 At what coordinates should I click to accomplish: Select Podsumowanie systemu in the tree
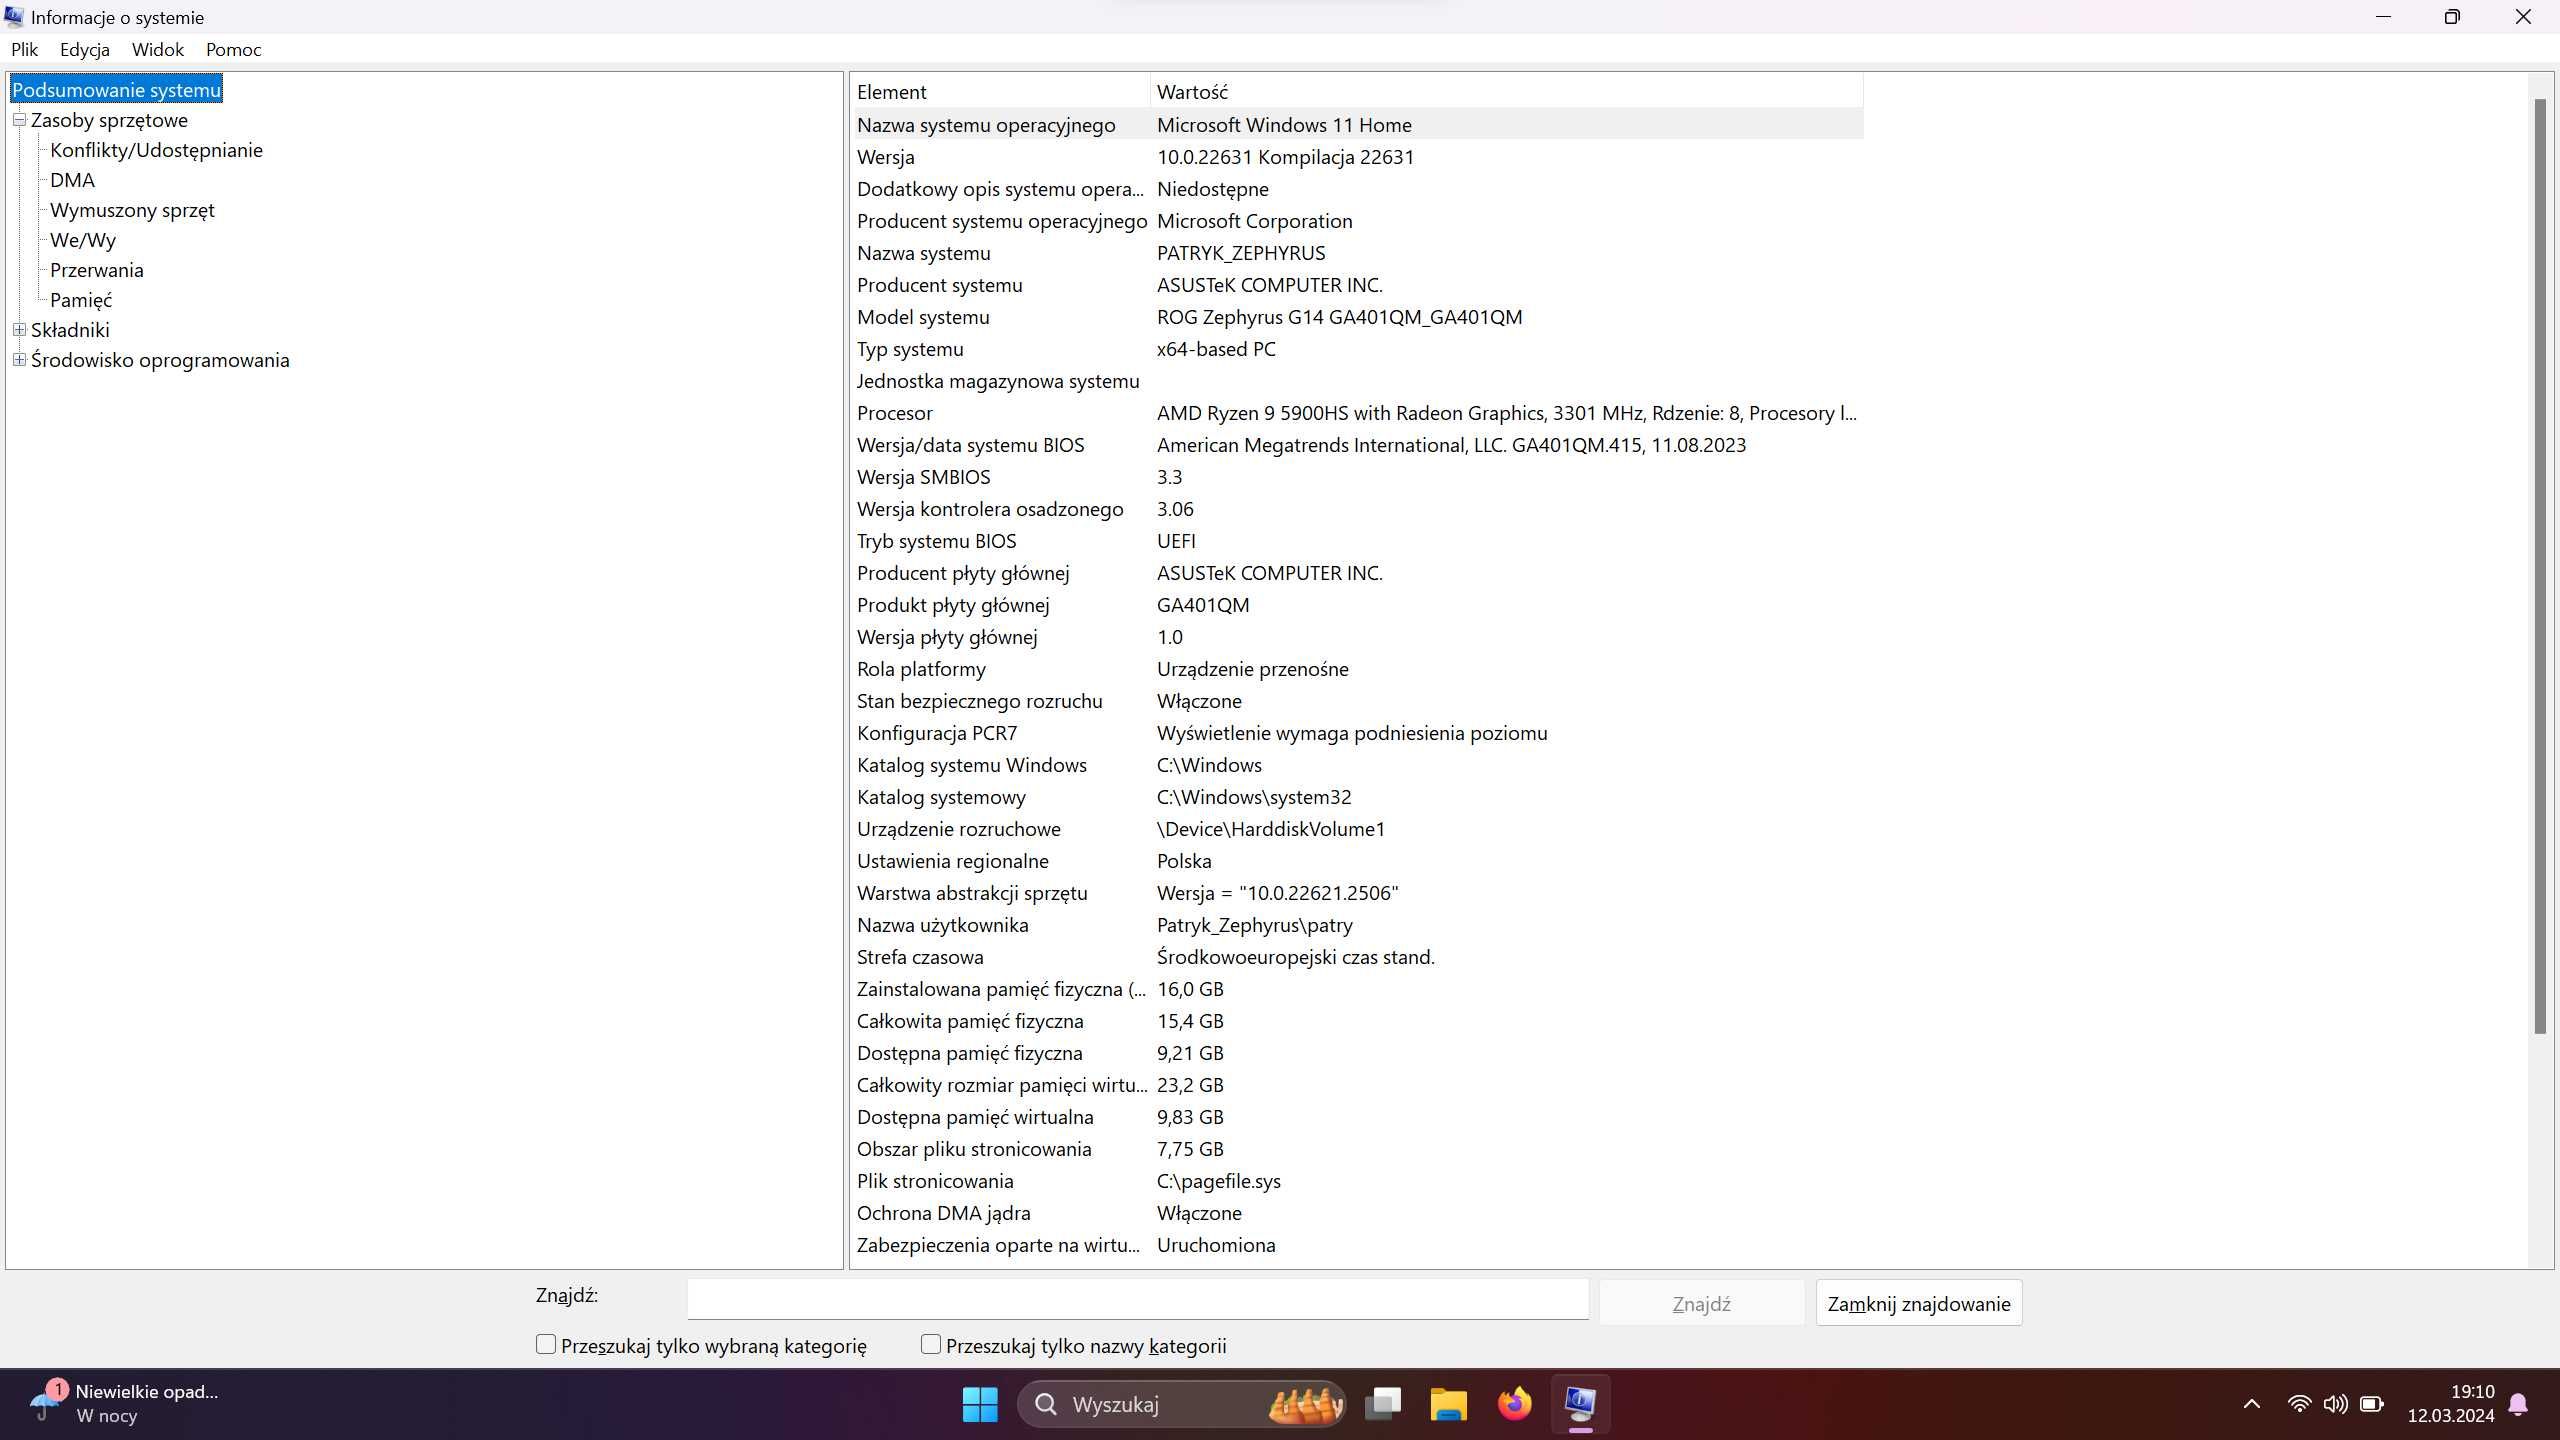pyautogui.click(x=116, y=90)
